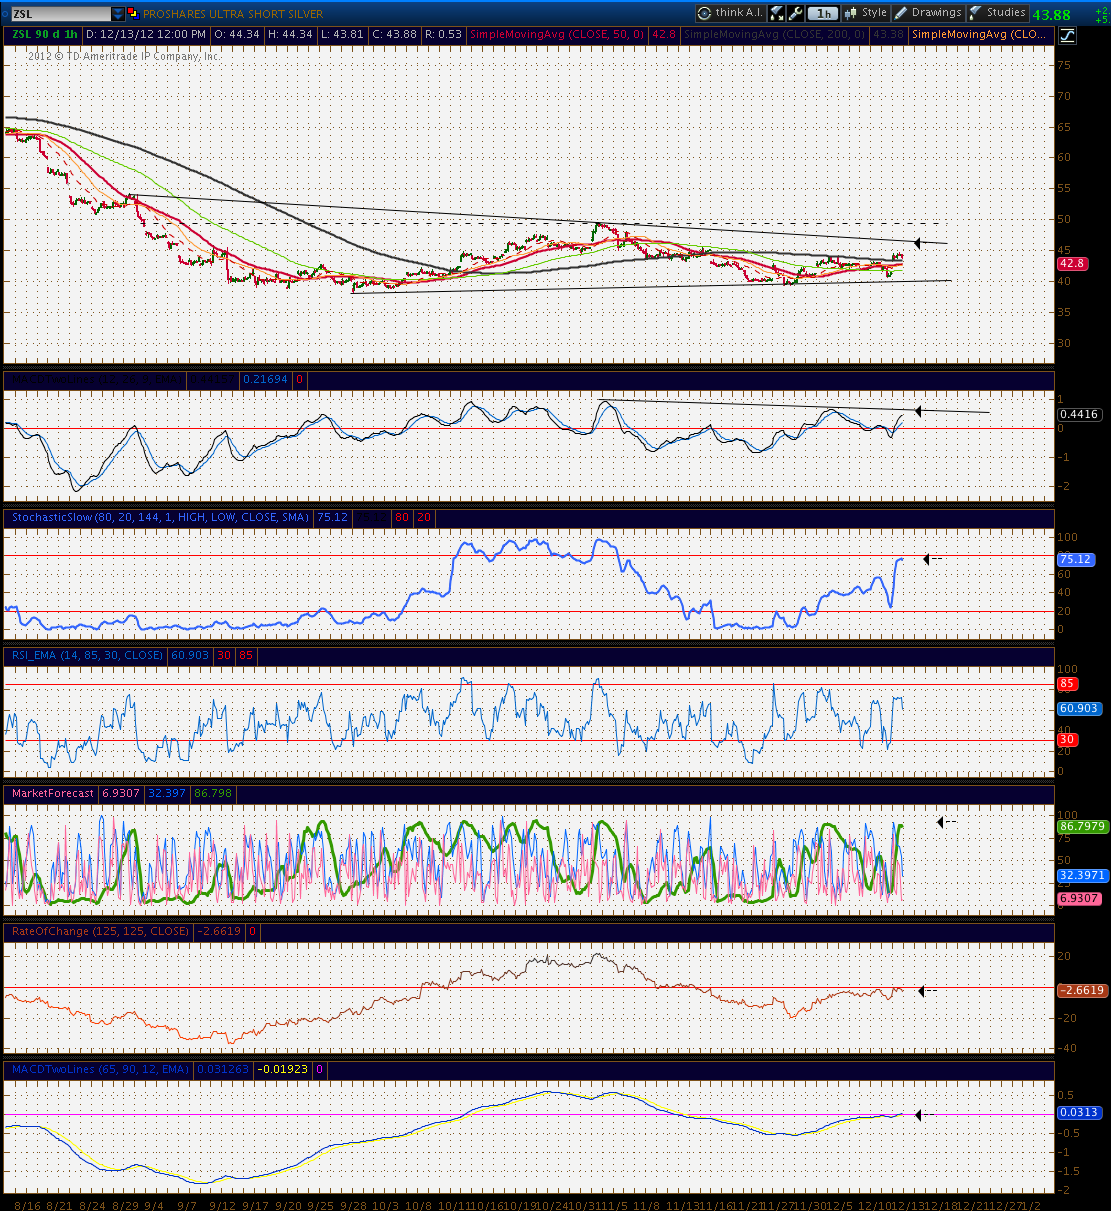This screenshot has width=1111, height=1211.
Task: Select the truncated orange SimpleMovingAvg (CLO... label
Action: click(979, 34)
